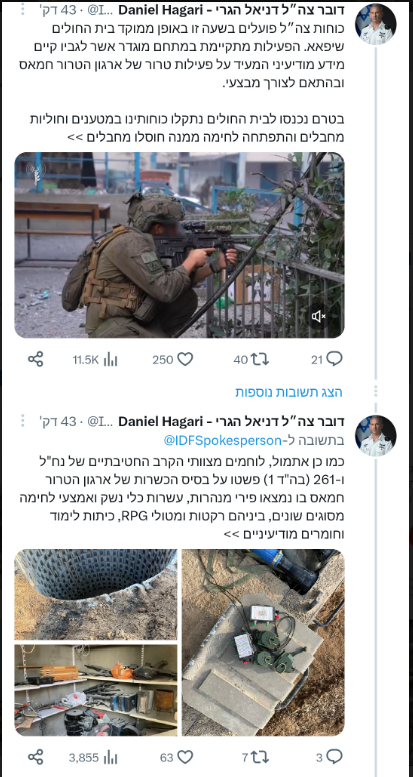Image resolution: width=413 pixels, height=777 pixels.
Task: Open top tweet author's profile avatar
Action: point(375,24)
